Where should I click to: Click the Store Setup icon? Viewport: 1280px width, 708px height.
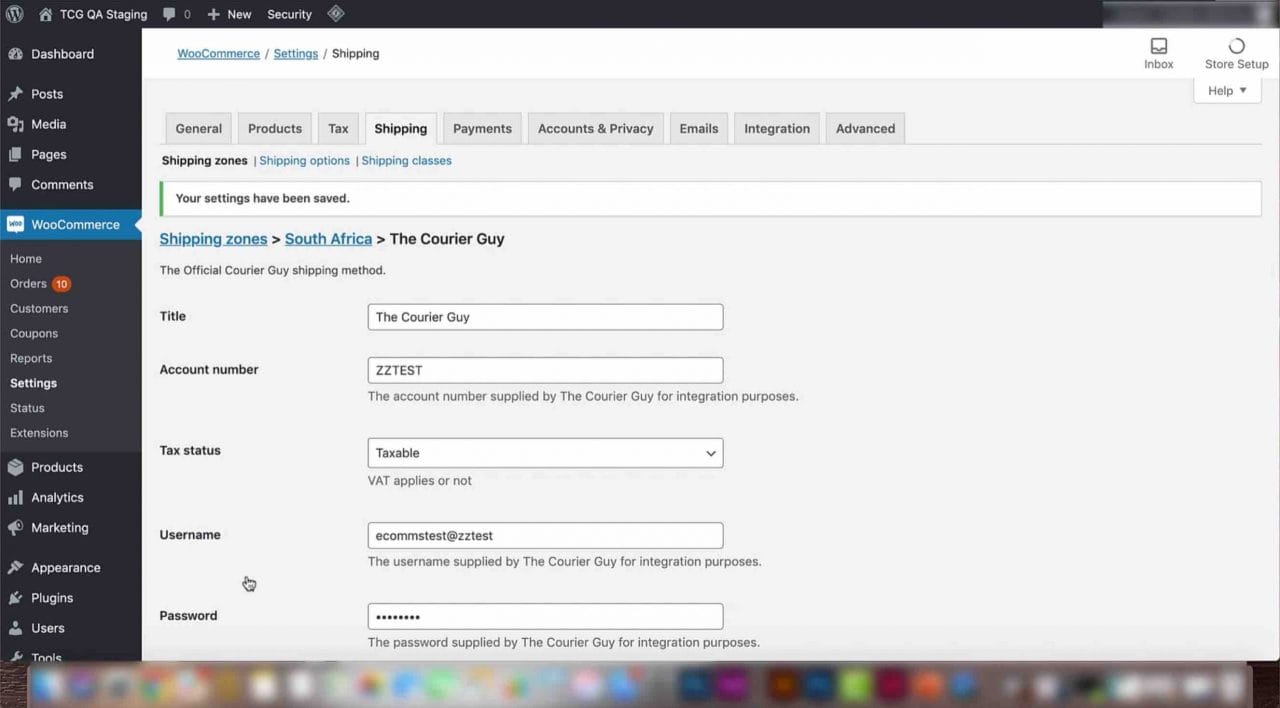(x=1236, y=45)
